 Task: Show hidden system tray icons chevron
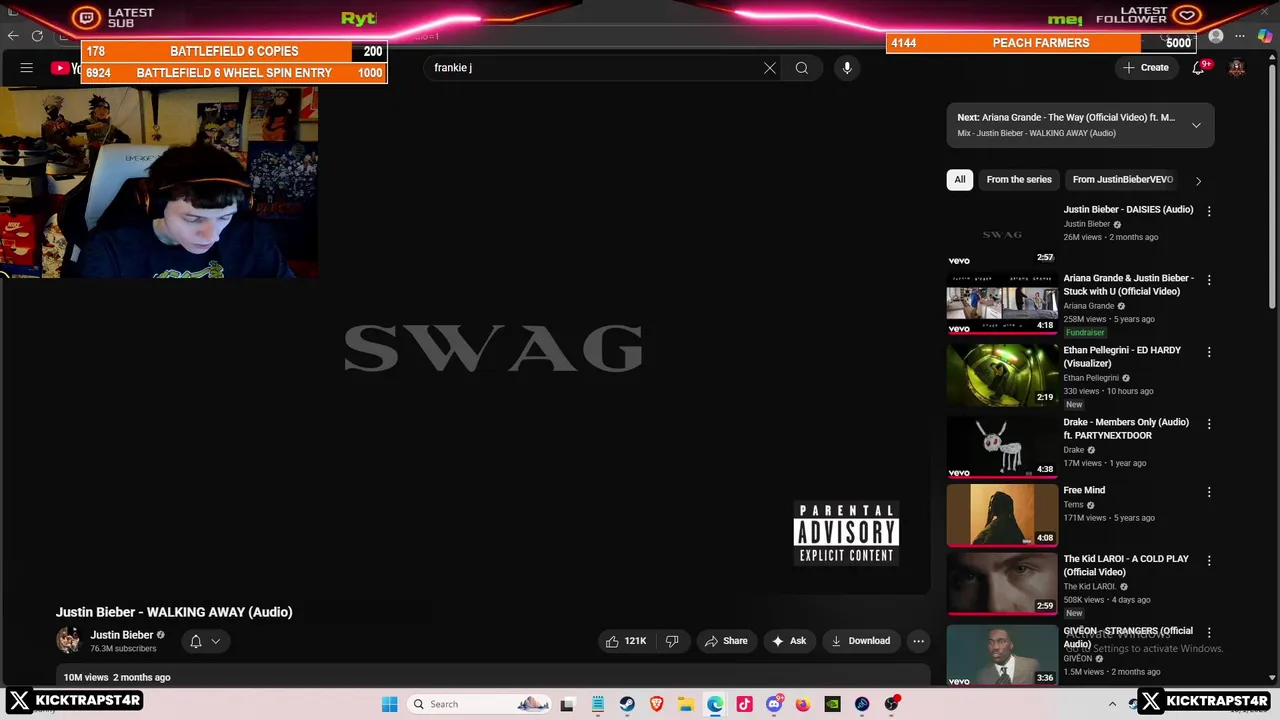tap(1112, 704)
